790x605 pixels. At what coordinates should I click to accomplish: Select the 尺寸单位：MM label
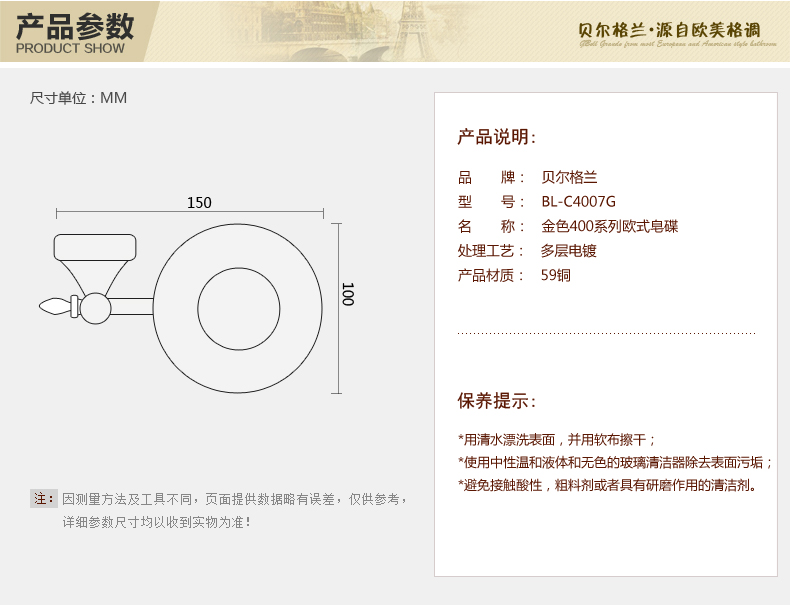(x=78, y=98)
